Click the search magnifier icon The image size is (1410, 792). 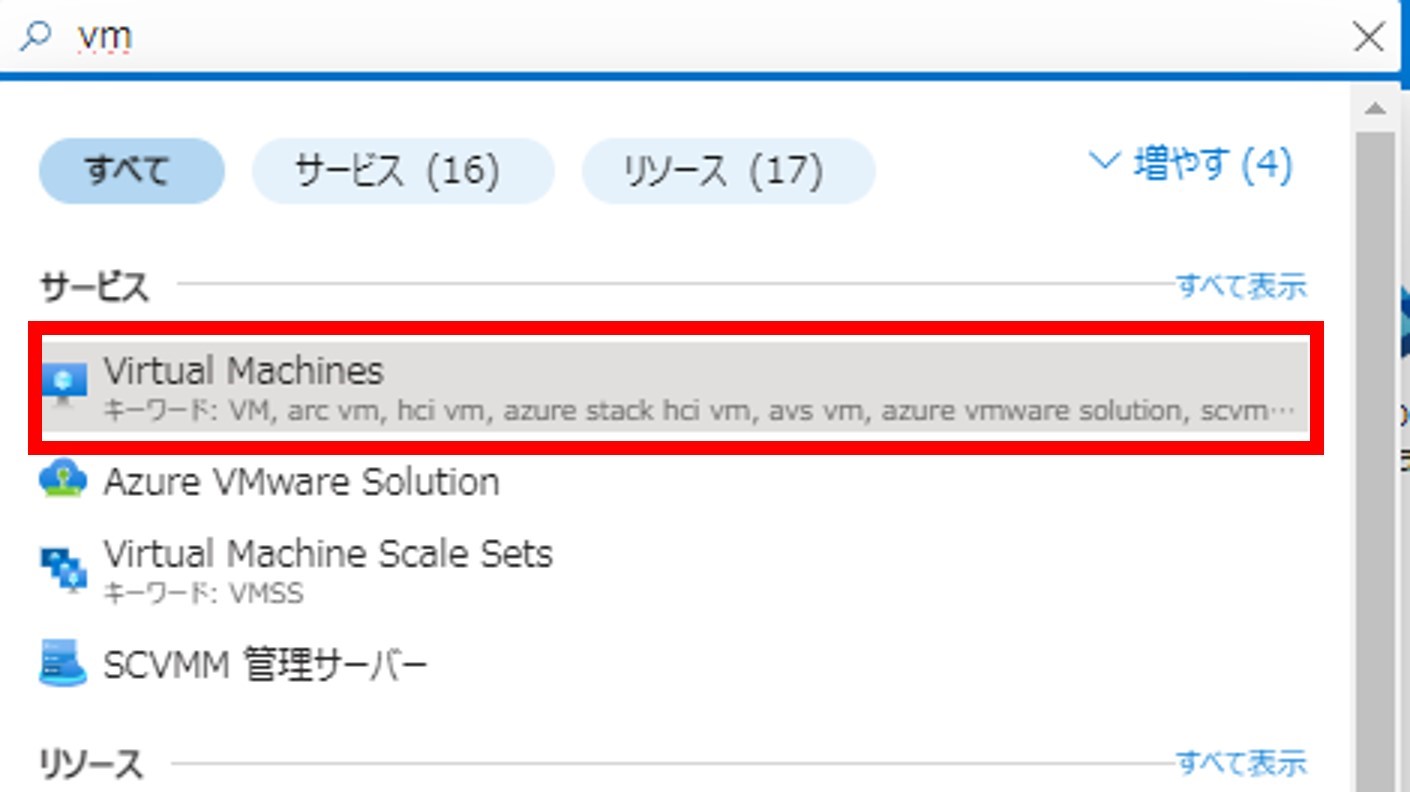pos(35,38)
